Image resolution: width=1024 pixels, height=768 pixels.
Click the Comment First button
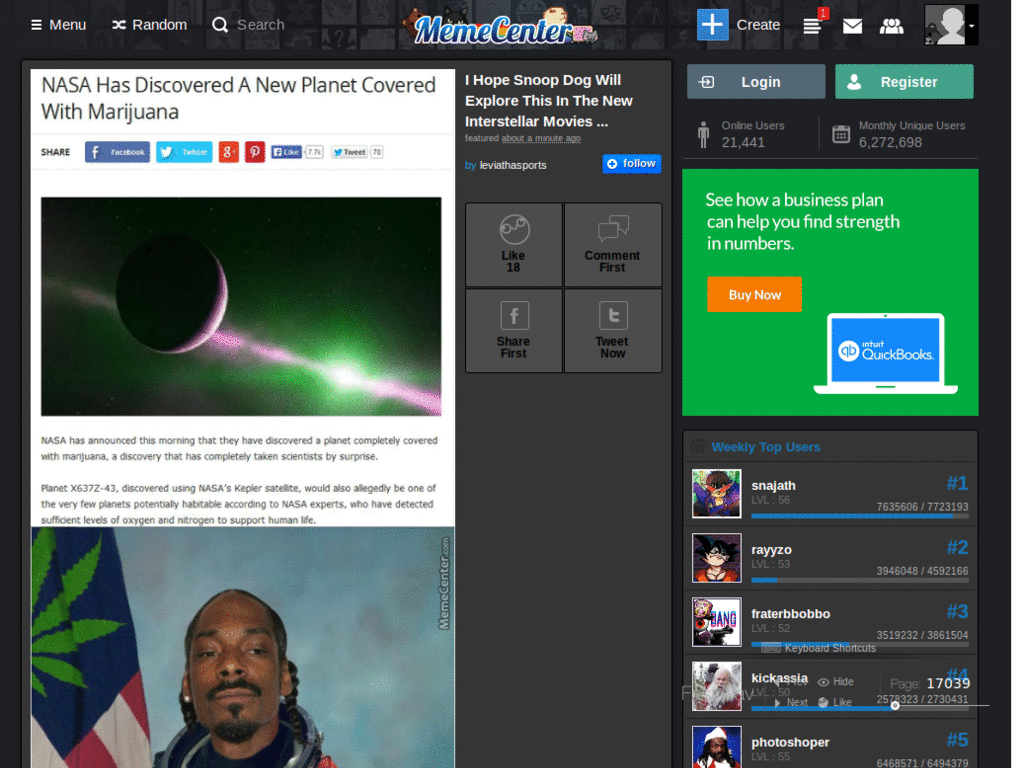point(613,244)
